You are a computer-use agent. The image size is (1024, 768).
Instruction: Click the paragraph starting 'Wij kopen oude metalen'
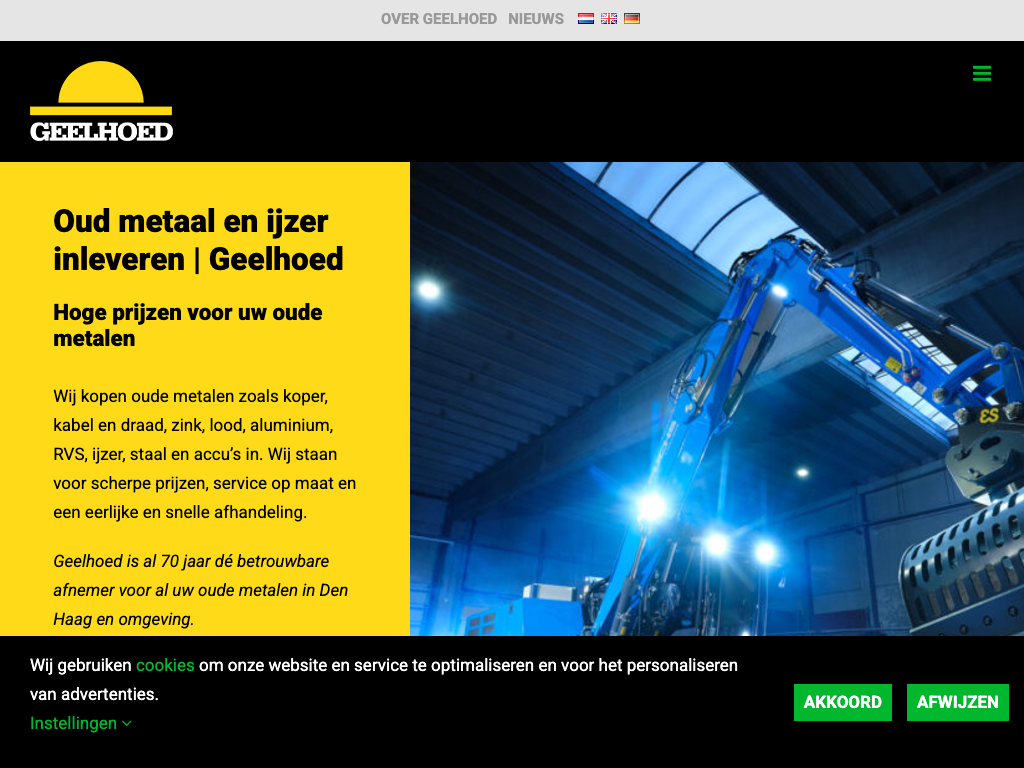tap(204, 454)
